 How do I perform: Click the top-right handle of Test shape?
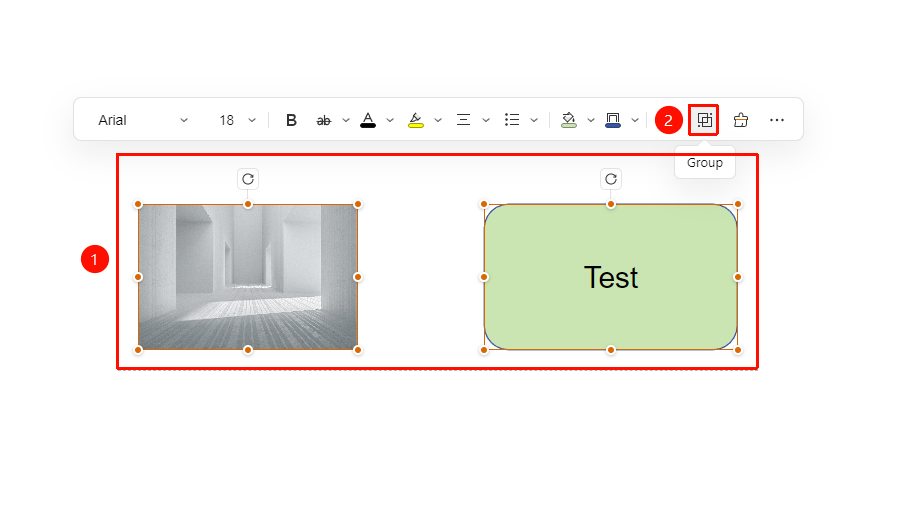(738, 205)
